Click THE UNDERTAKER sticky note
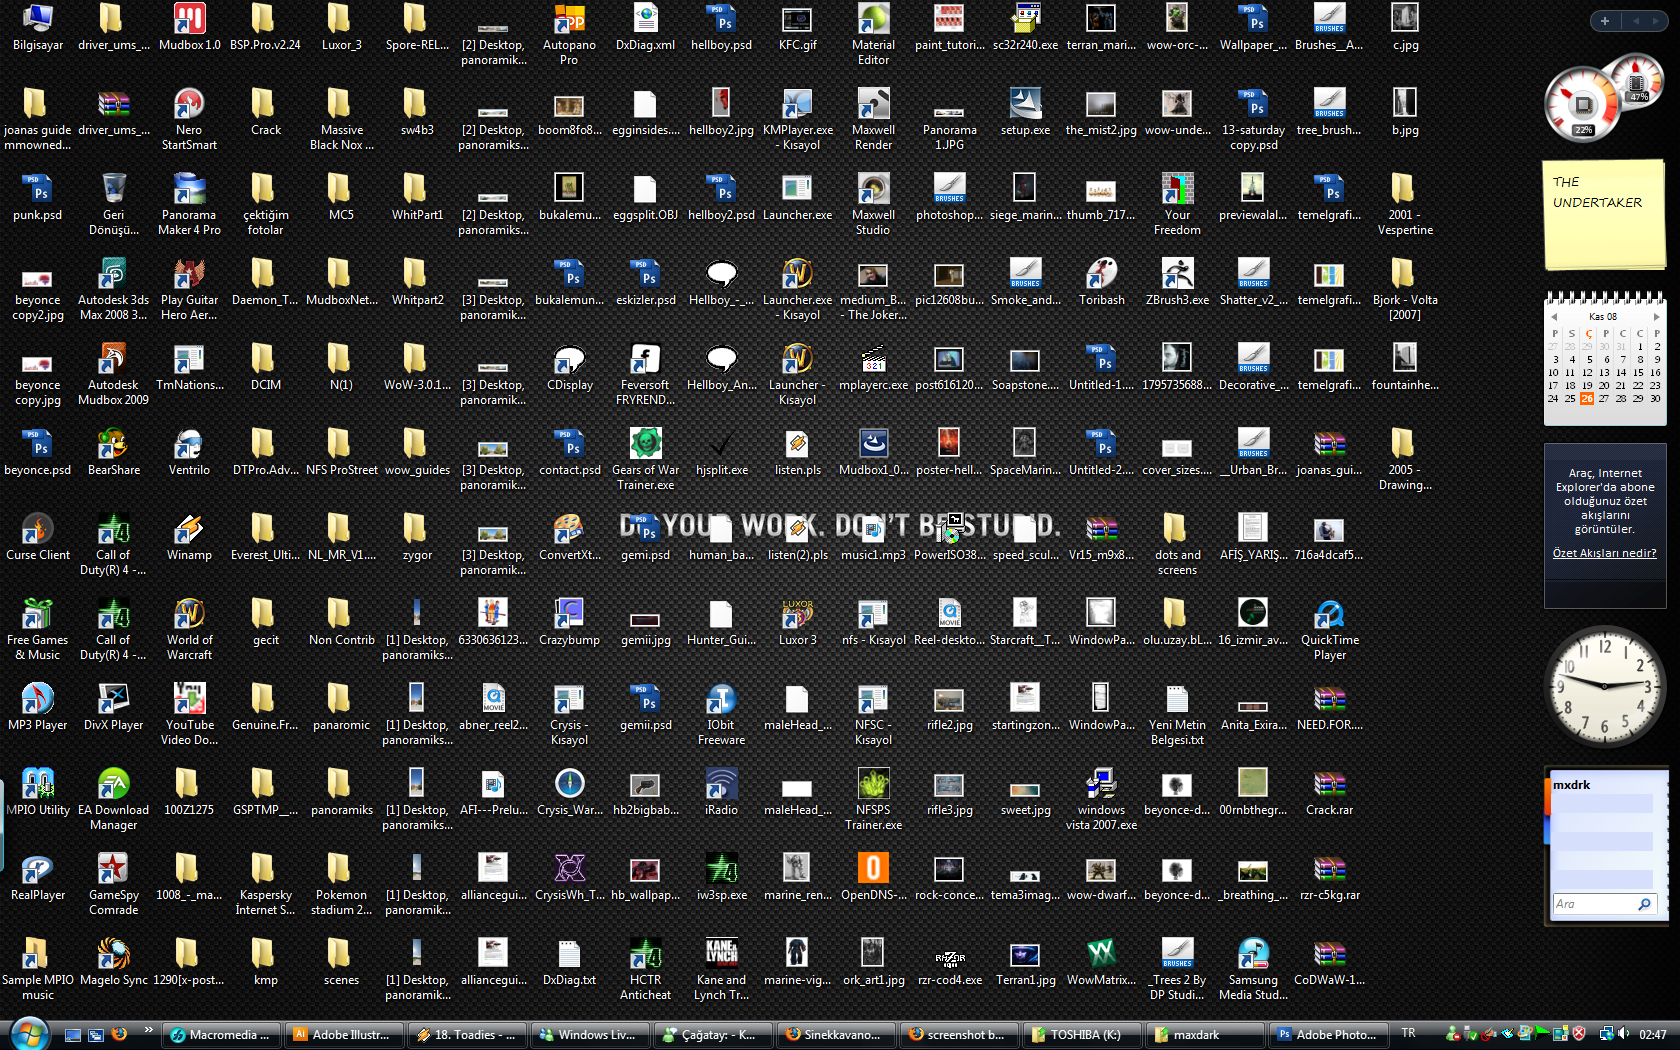Viewport: 1680px width, 1050px height. tap(1604, 214)
